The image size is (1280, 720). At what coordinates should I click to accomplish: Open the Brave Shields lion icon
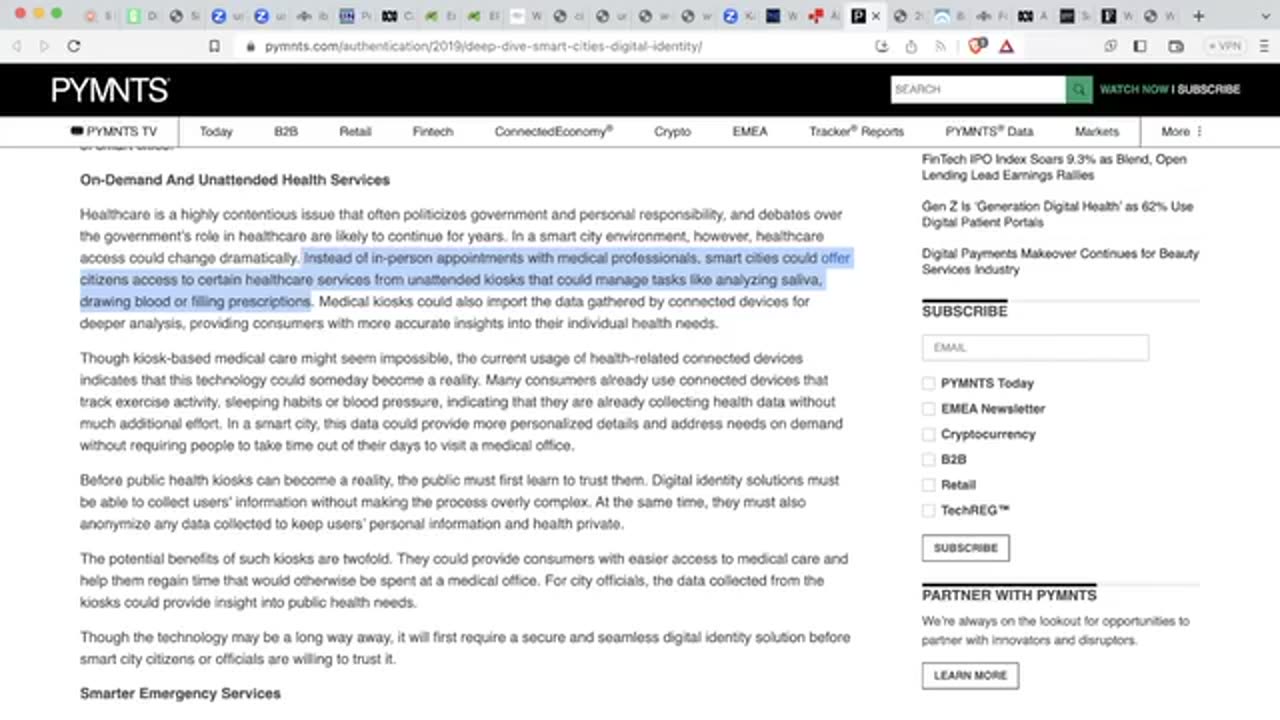978,46
